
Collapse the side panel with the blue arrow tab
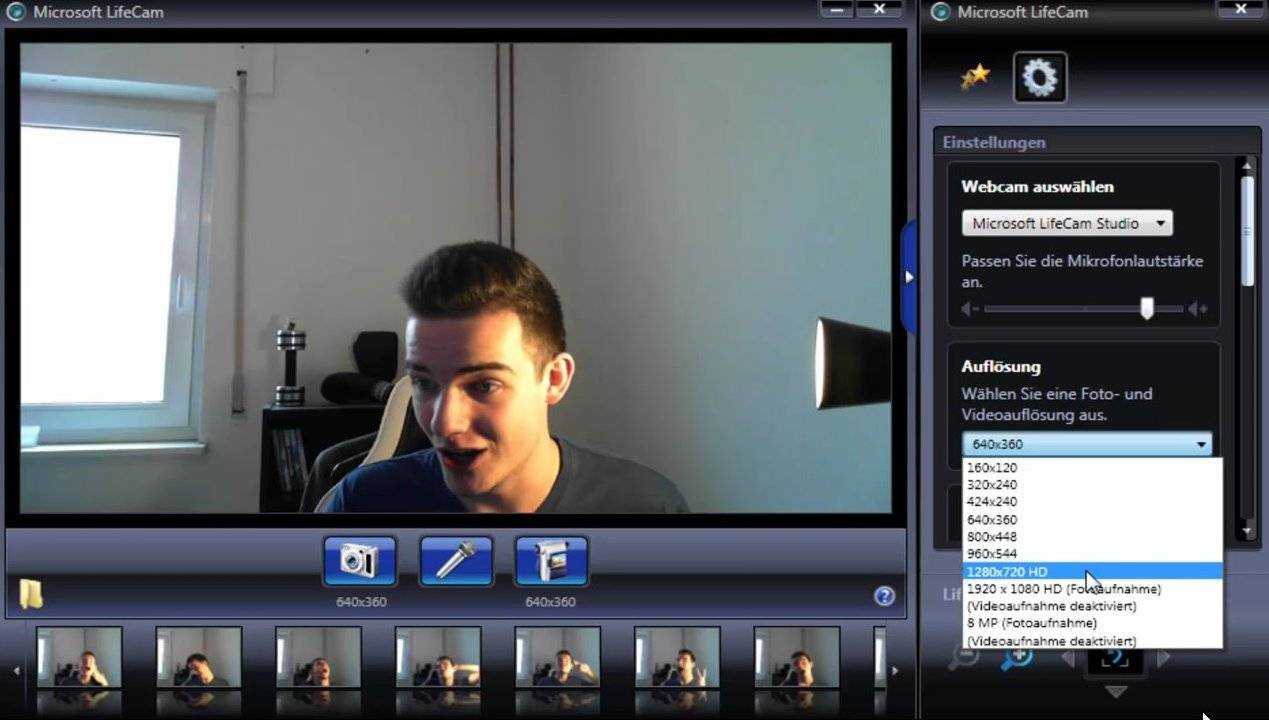(x=908, y=277)
